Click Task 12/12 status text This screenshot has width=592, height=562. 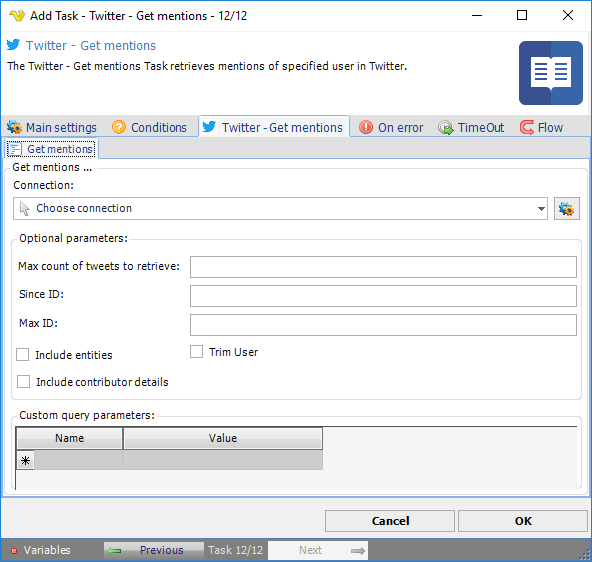click(235, 550)
